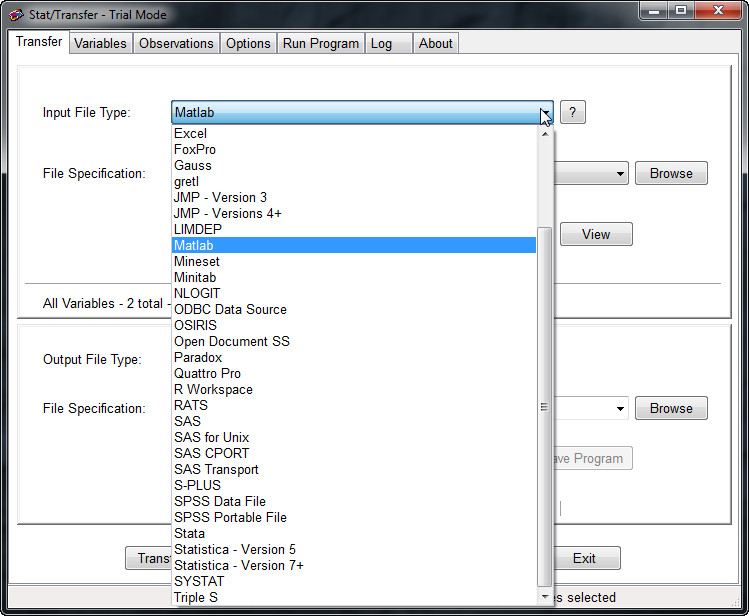Open the Run Program tab
Image resolution: width=749 pixels, height=616 pixels.
pos(321,43)
